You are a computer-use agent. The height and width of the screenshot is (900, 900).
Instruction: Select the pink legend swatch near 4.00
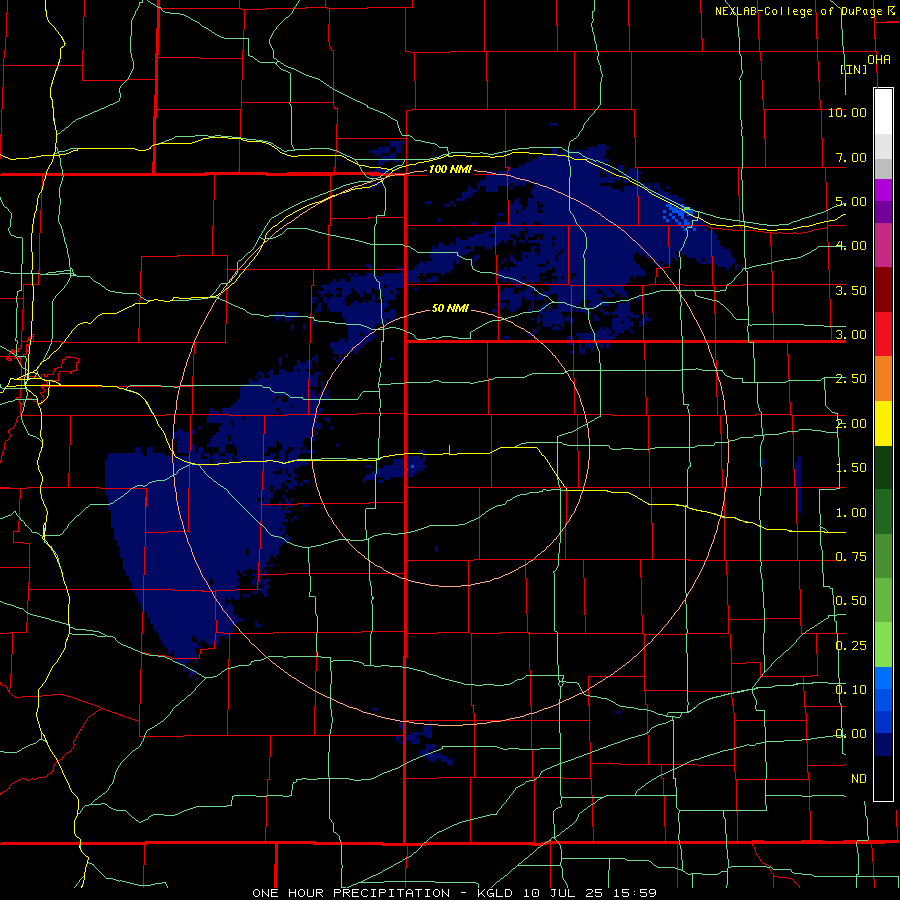[883, 245]
